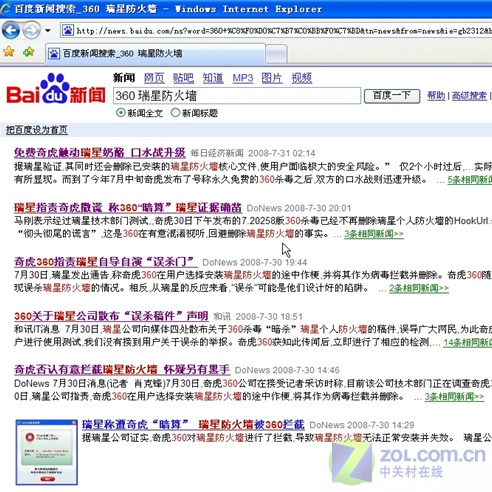Click source text 和讯 2008-7-30 18:51

tap(258, 316)
